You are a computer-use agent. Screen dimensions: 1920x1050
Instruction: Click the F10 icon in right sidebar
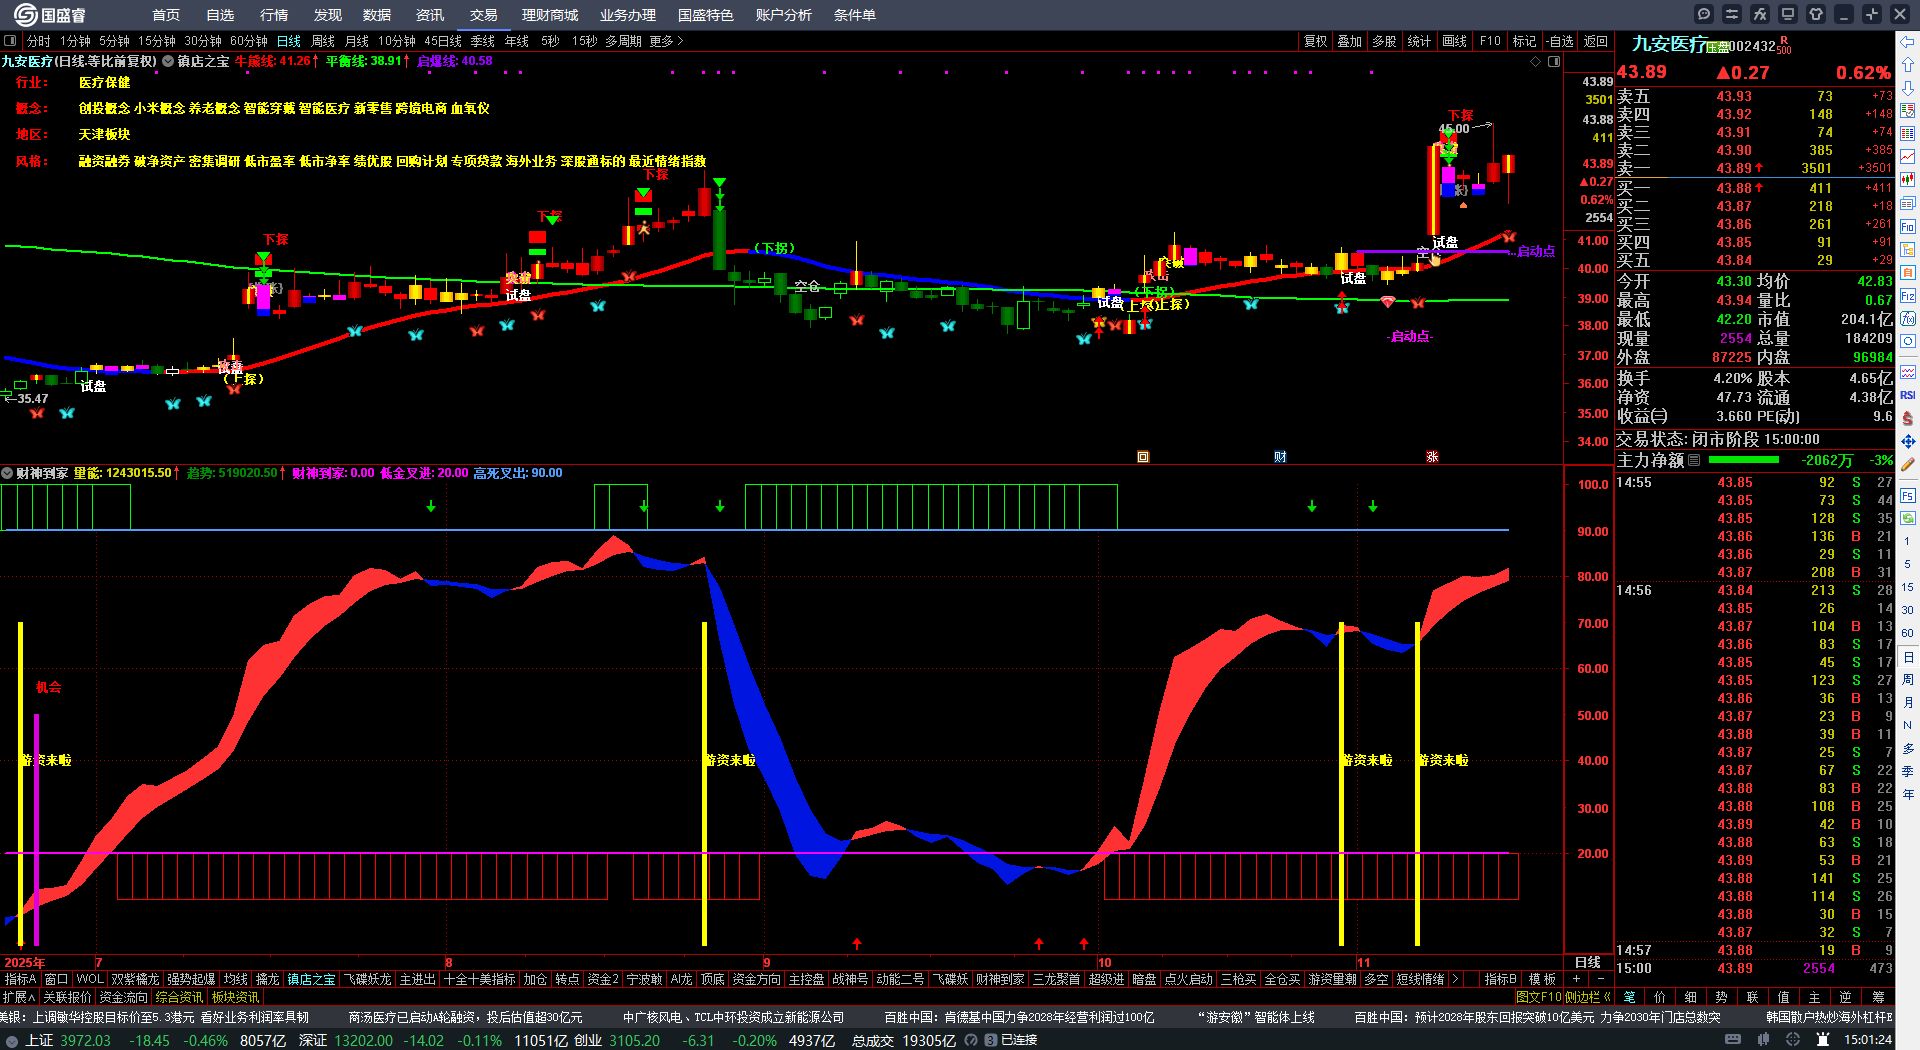click(x=1908, y=227)
